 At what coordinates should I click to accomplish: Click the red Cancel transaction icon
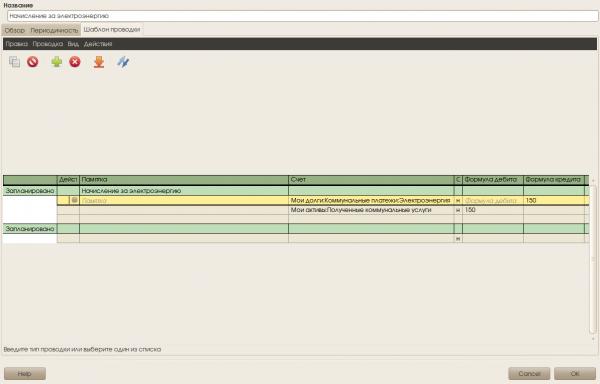coord(33,62)
